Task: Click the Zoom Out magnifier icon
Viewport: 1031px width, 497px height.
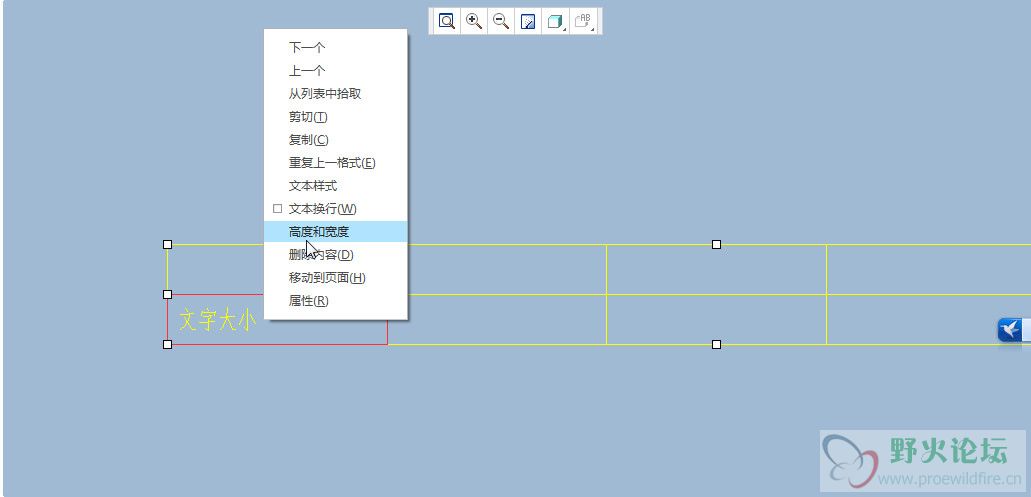Action: [501, 21]
